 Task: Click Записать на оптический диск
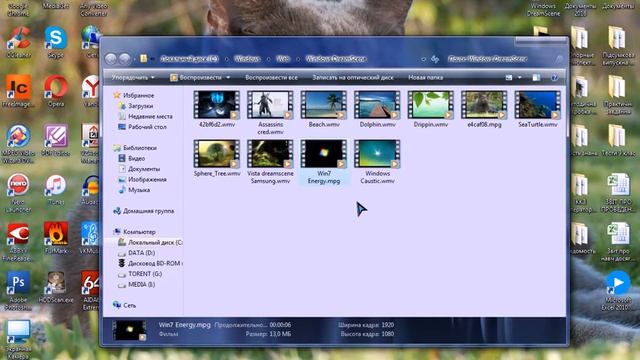tap(353, 78)
